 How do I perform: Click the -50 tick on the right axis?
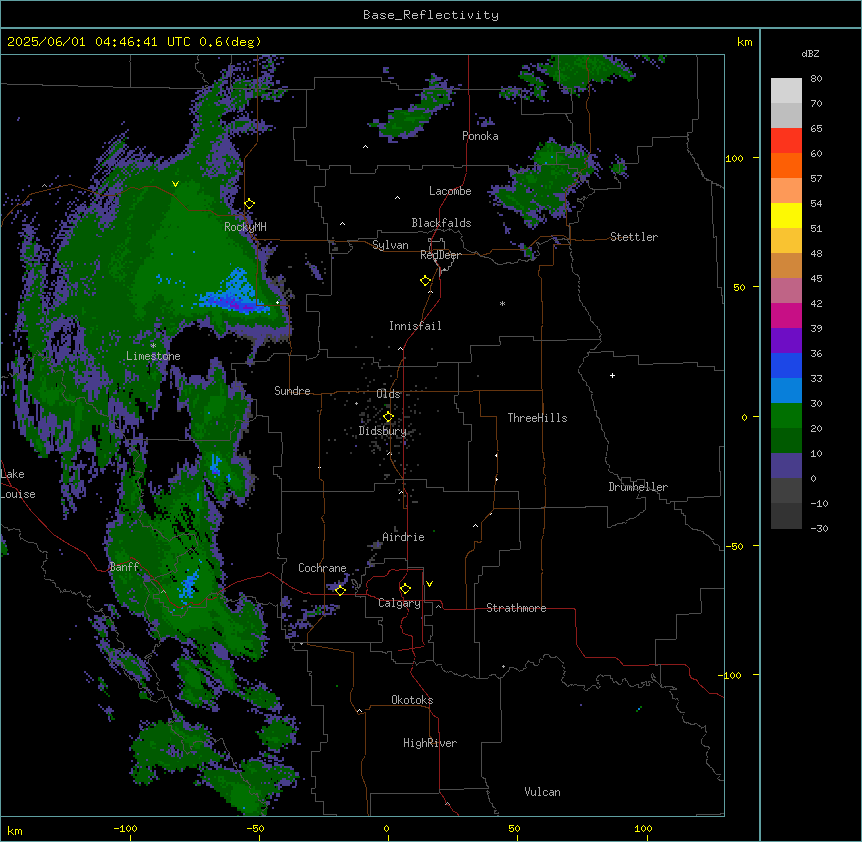pos(734,546)
